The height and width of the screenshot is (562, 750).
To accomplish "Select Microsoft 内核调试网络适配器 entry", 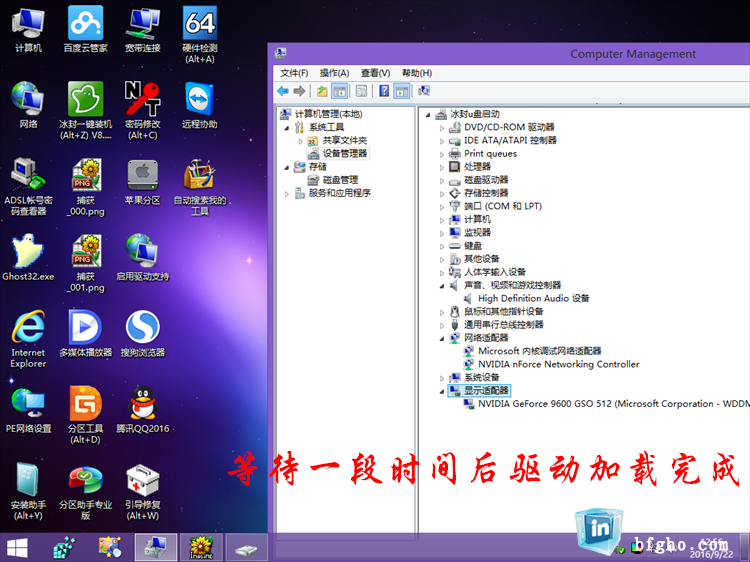I will pyautogui.click(x=540, y=351).
